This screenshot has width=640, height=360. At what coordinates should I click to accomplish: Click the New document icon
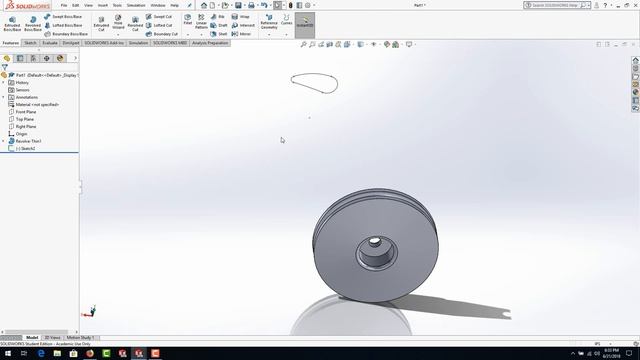pyautogui.click(x=212, y=5)
